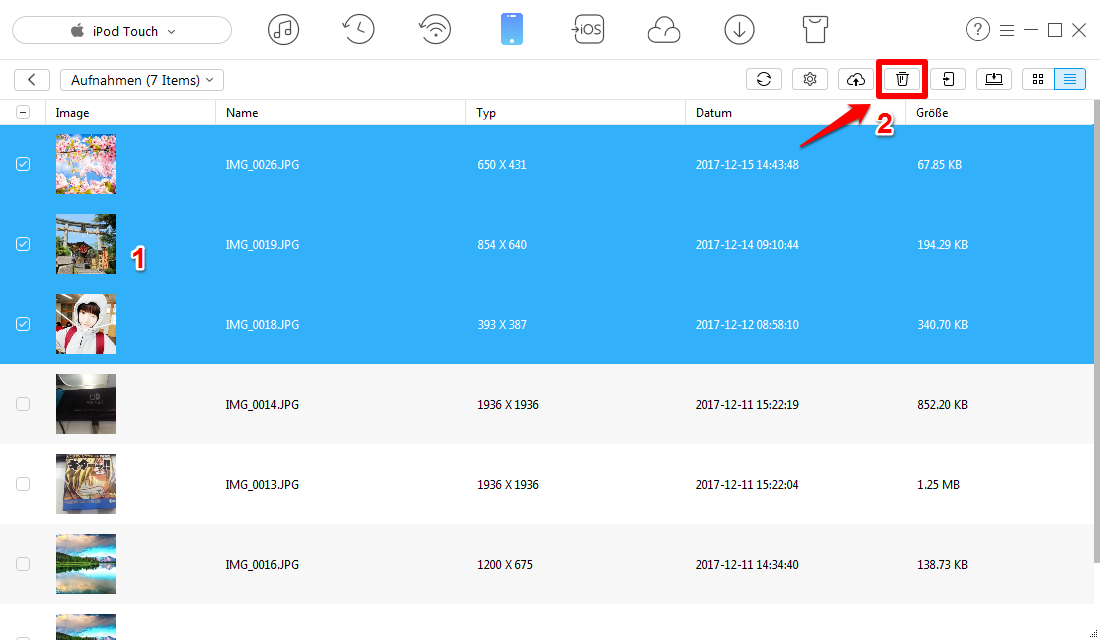Open the move to iOS icon
The width and height of the screenshot is (1100, 640).
[588, 29]
